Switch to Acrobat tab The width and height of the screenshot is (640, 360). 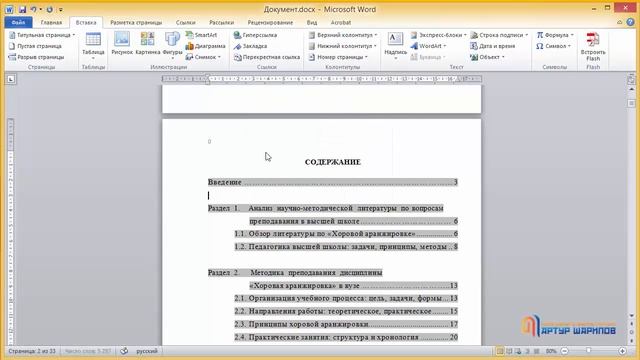click(x=341, y=22)
